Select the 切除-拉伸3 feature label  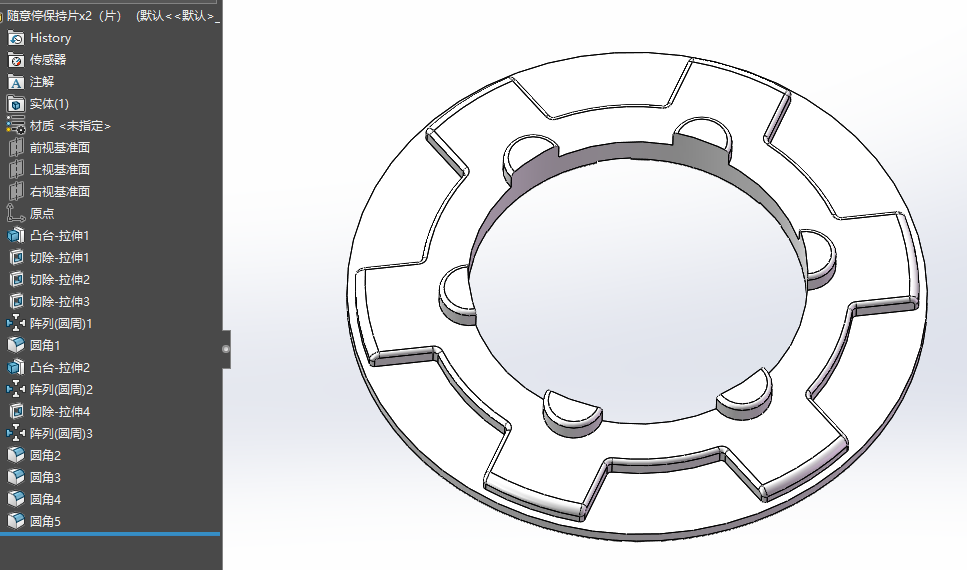click(60, 302)
